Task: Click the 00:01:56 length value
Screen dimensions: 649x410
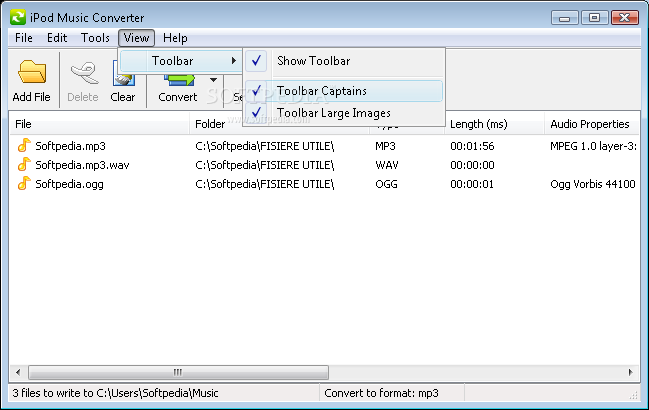Action: (472, 146)
